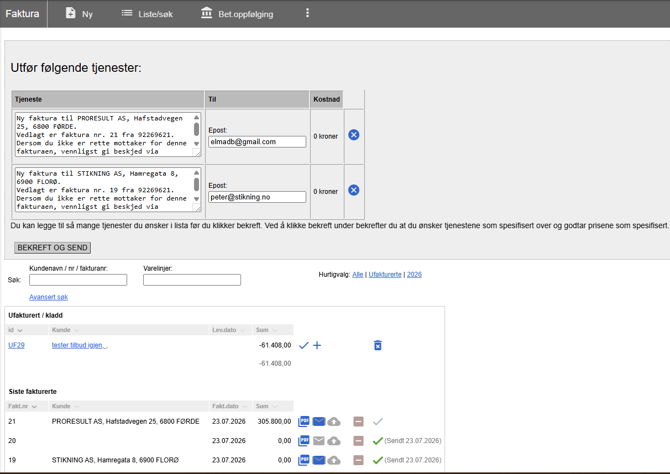Click the green sent checkmark for invoice 20

(378, 441)
